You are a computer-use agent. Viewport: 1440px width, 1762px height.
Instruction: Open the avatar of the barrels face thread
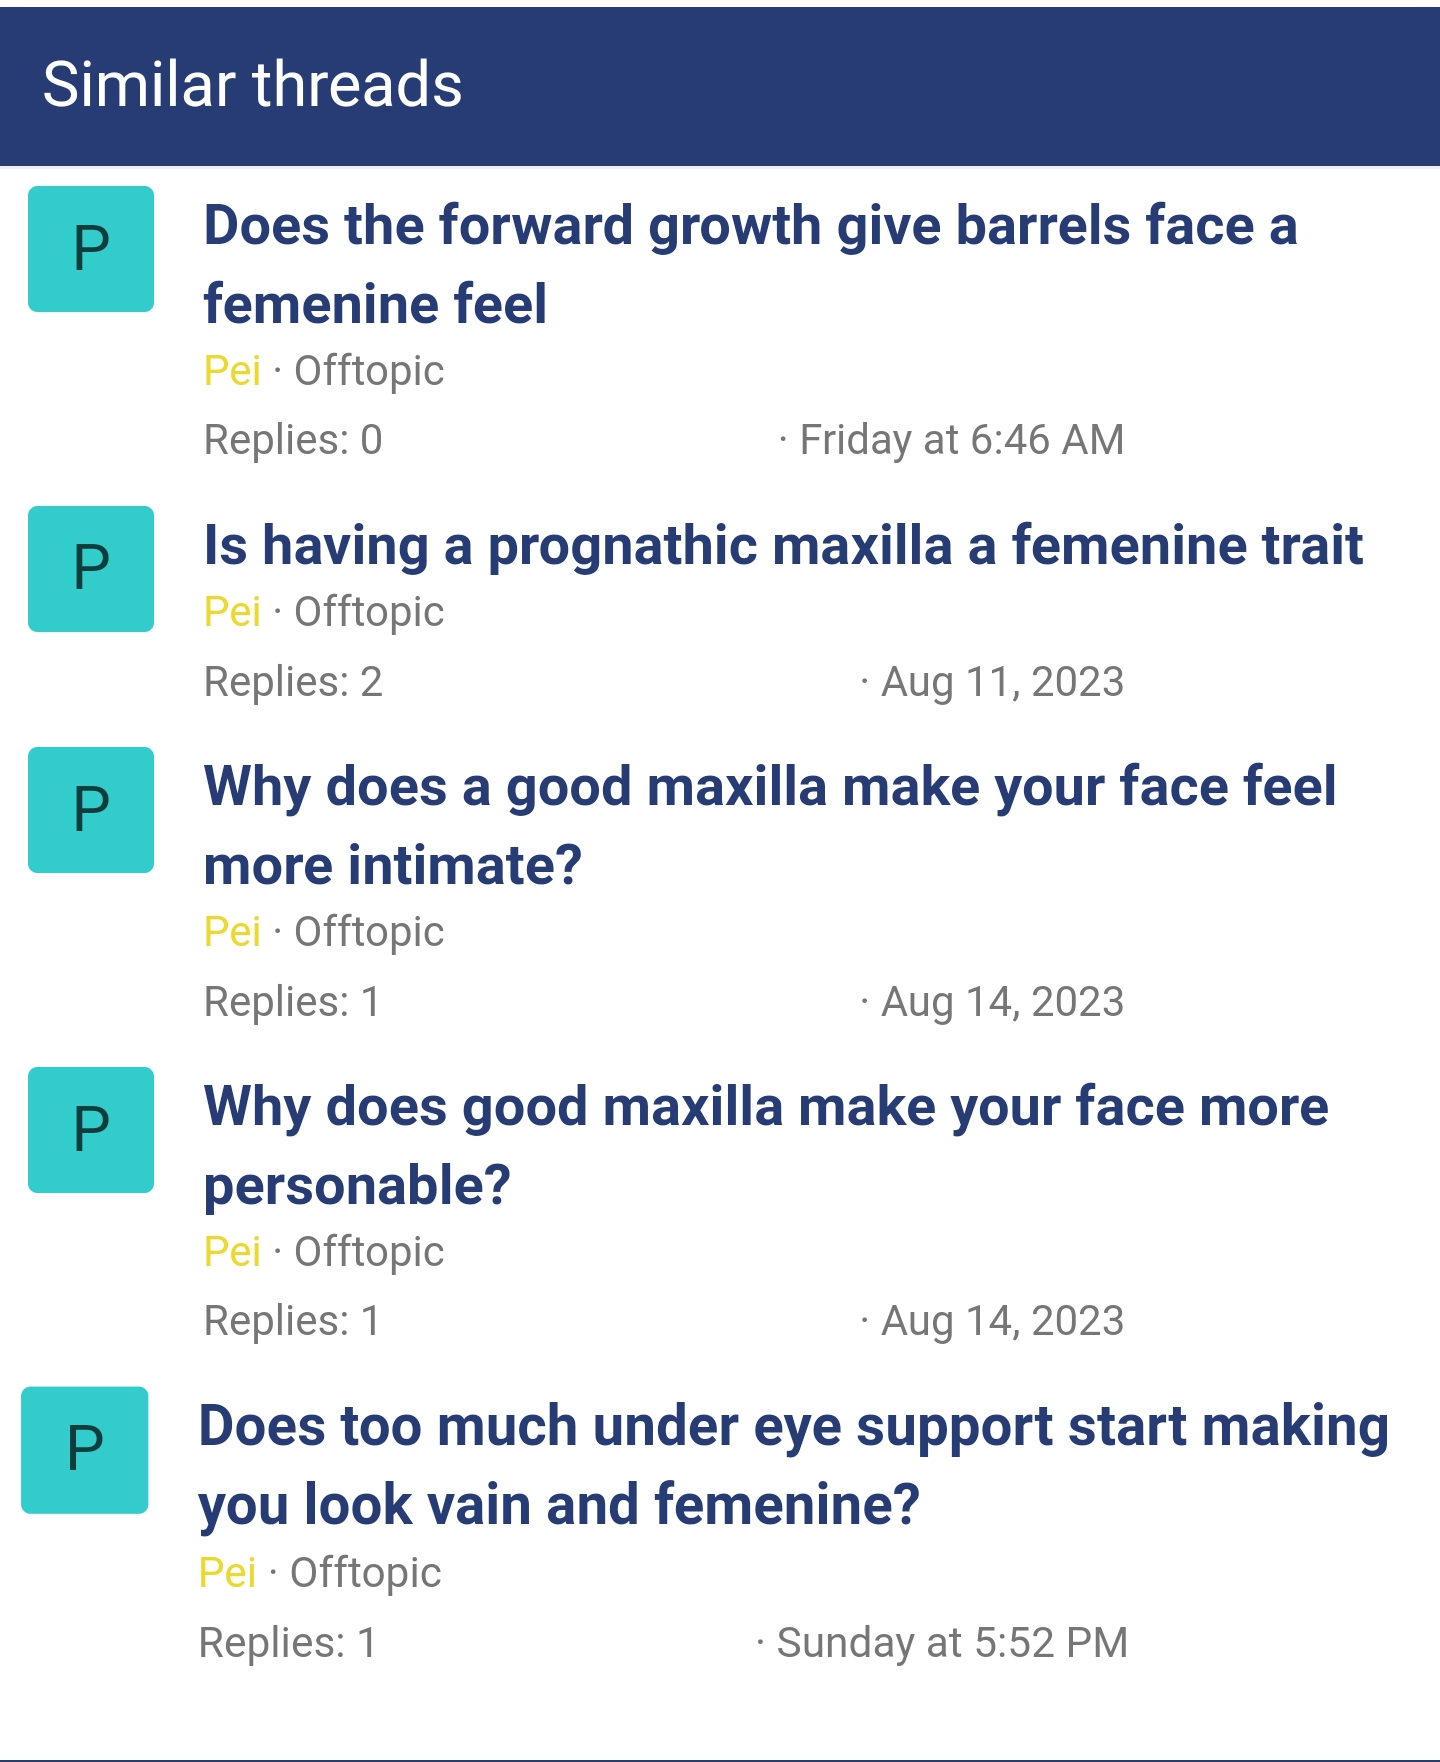pos(91,249)
